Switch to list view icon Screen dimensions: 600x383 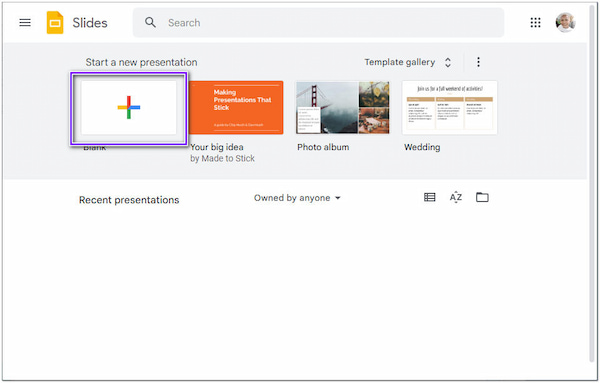pos(430,197)
